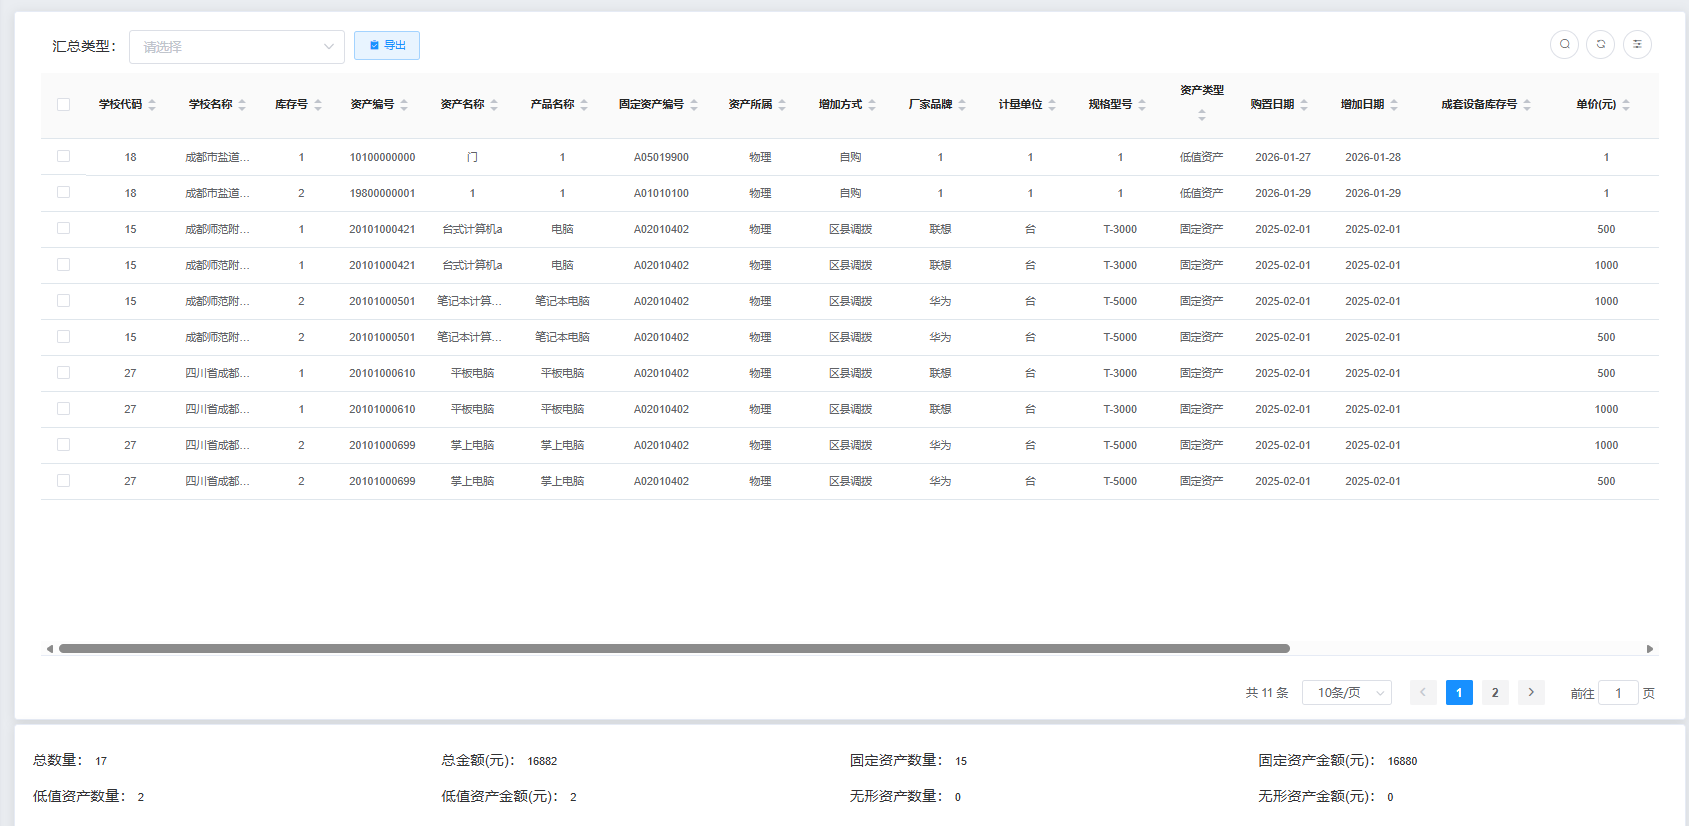
Task: Open the column settings icon
Action: coord(1637,44)
